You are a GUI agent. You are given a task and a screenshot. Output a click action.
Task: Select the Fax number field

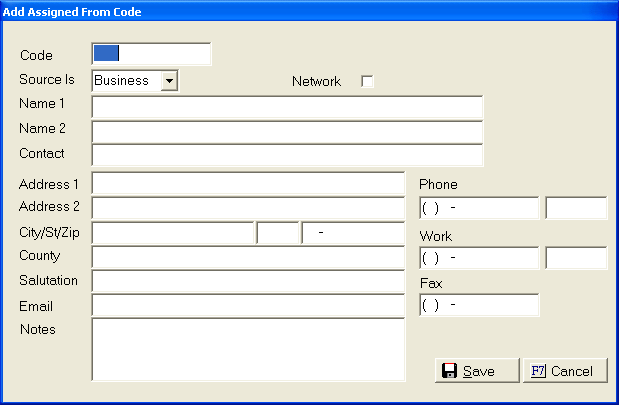point(479,305)
